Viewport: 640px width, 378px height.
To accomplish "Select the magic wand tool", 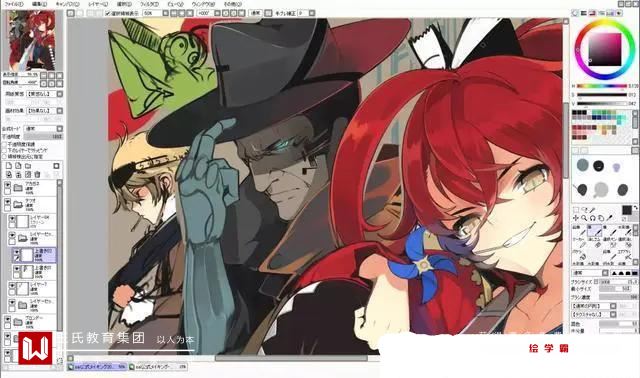I will pos(592,210).
